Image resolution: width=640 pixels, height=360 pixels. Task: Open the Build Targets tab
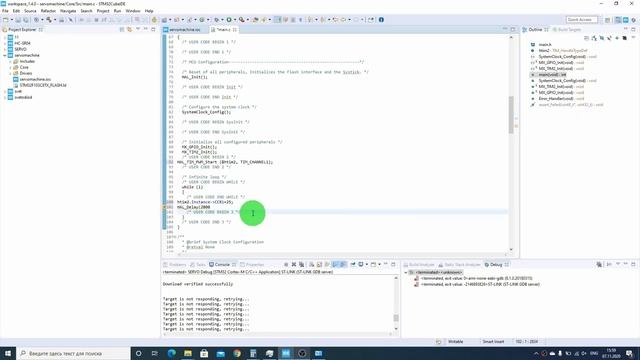[x=567, y=30]
